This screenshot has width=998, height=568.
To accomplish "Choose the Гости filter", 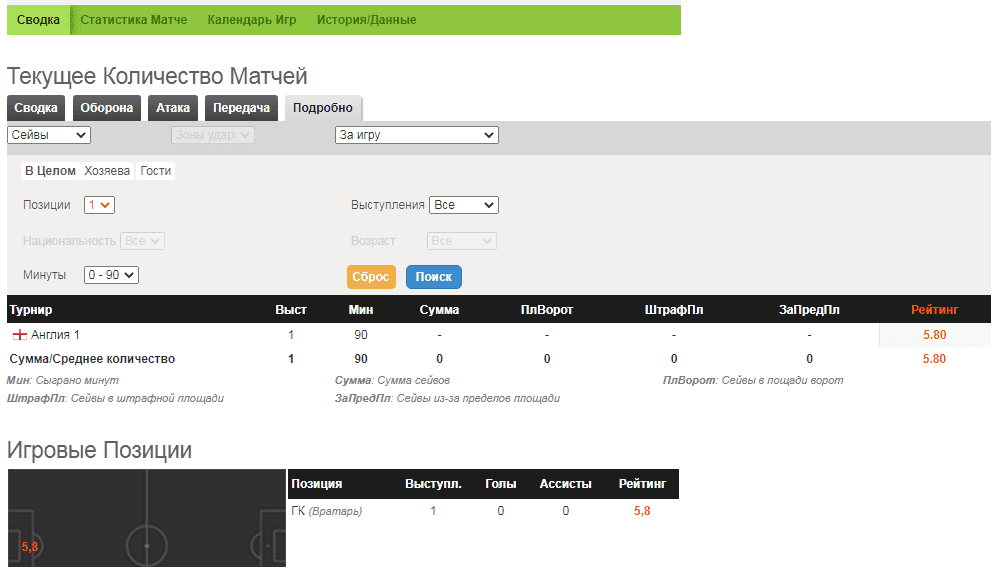I will point(156,171).
